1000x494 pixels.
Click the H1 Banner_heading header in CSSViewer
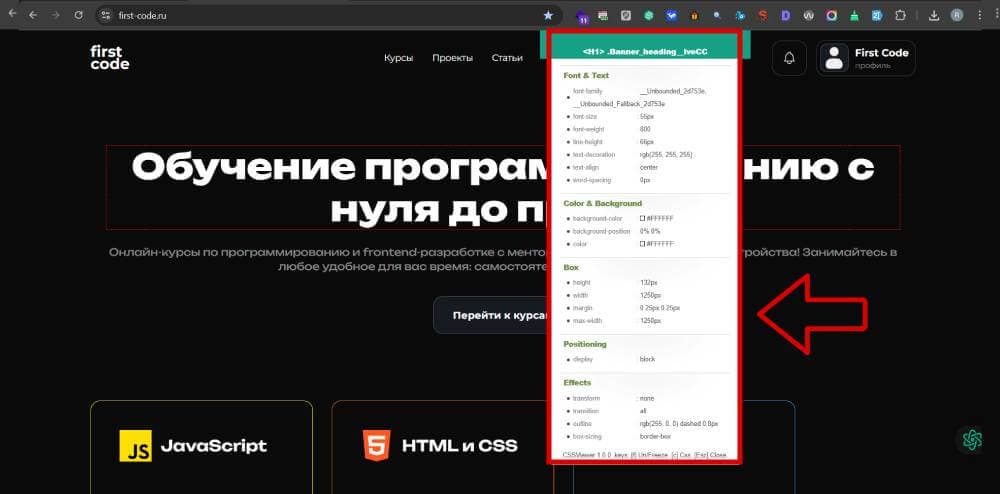click(x=643, y=51)
